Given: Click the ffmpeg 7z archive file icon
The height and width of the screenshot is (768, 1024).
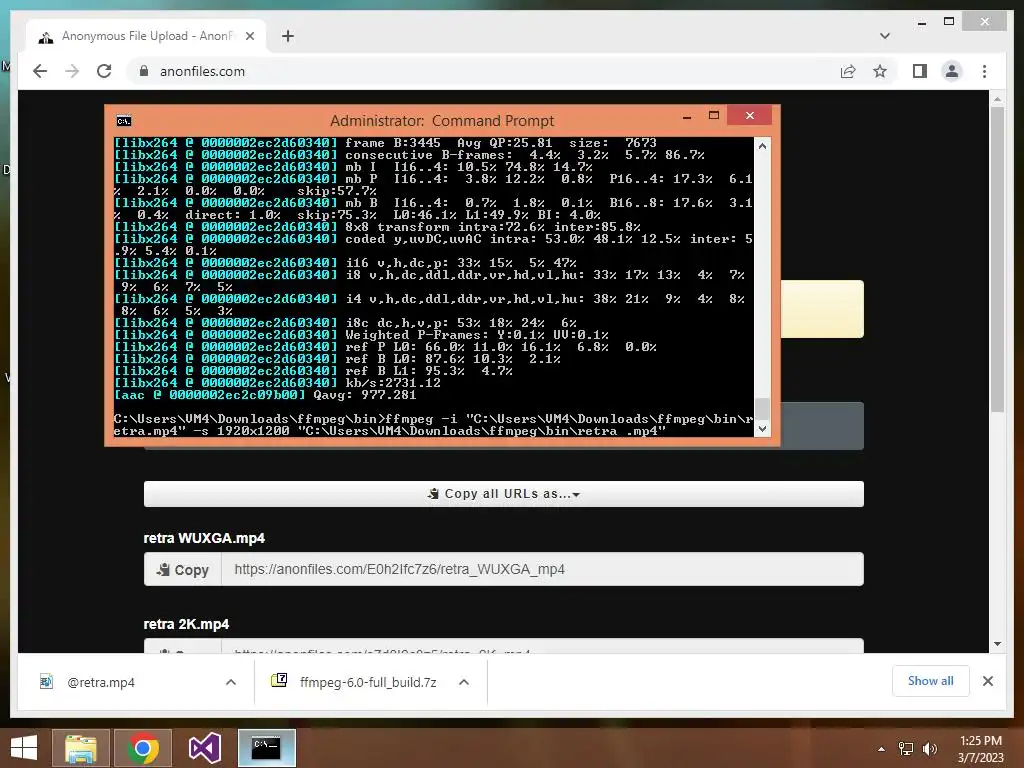Looking at the screenshot, I should 279,680.
